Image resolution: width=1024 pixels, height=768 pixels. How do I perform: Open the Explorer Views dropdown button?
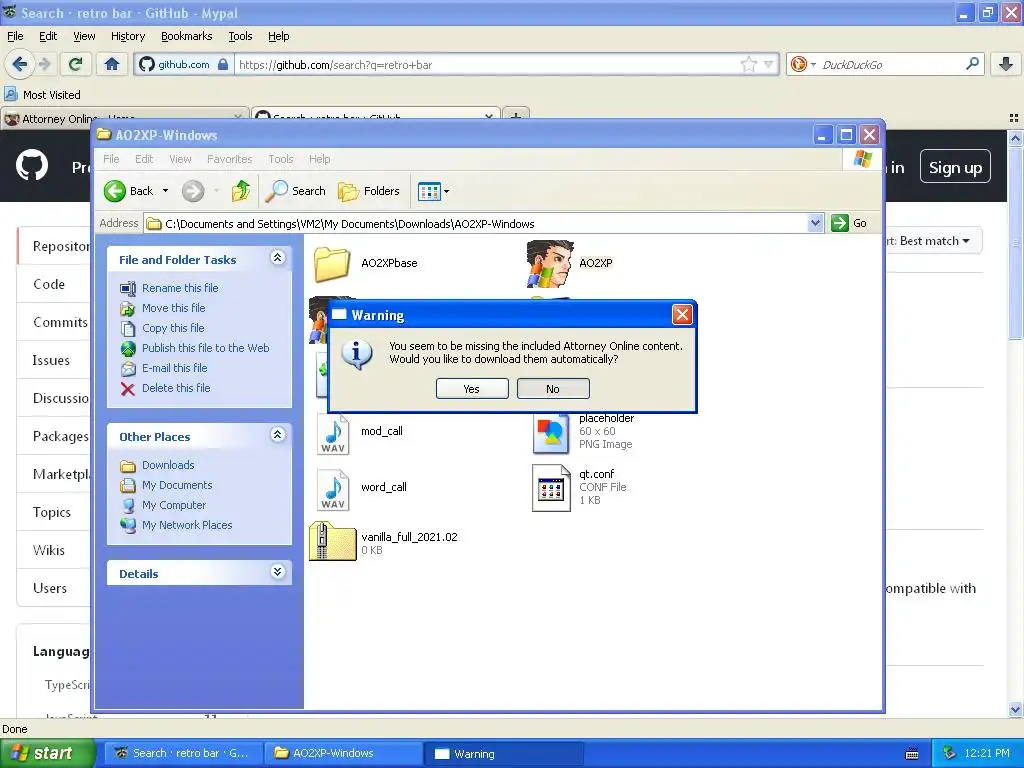pyautogui.click(x=434, y=191)
